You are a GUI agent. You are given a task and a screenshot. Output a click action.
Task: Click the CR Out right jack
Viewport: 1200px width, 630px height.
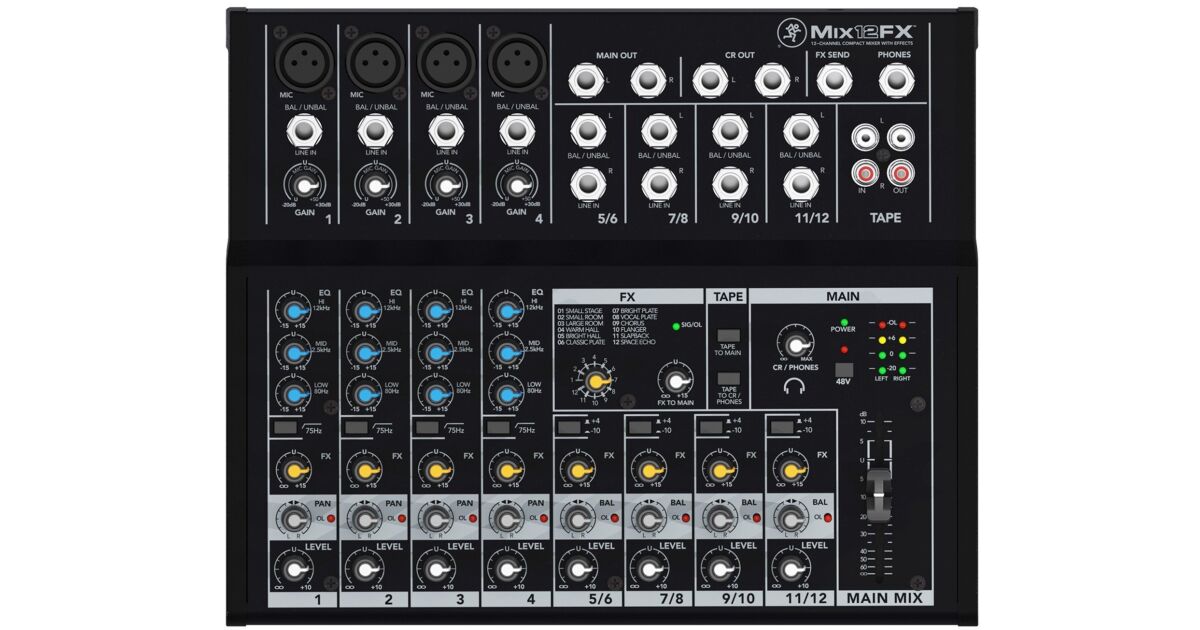click(772, 80)
